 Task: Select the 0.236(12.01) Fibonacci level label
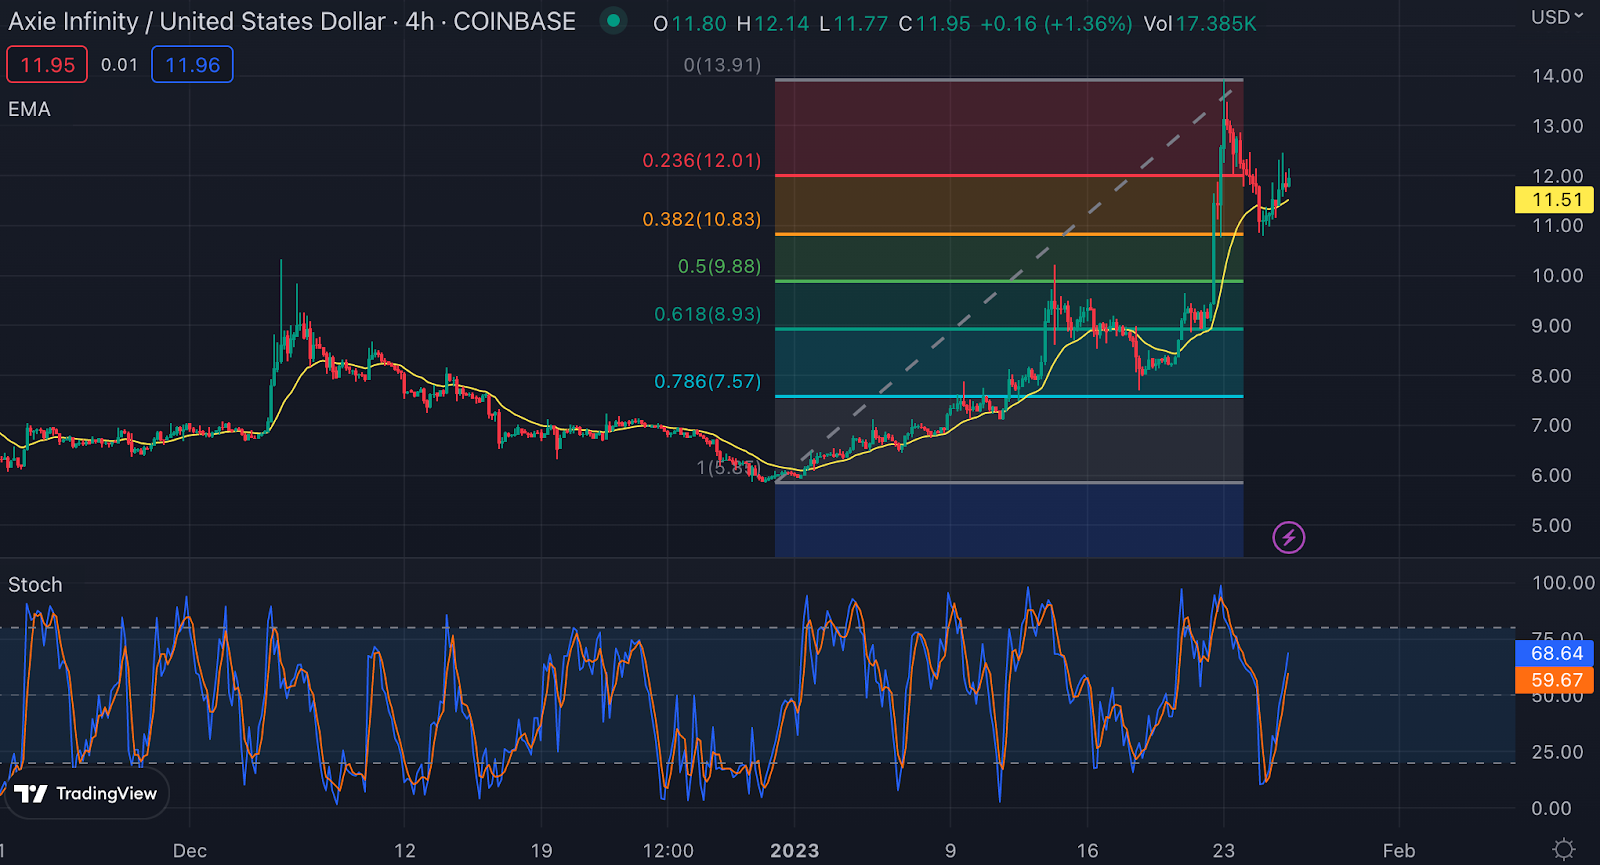tap(701, 160)
